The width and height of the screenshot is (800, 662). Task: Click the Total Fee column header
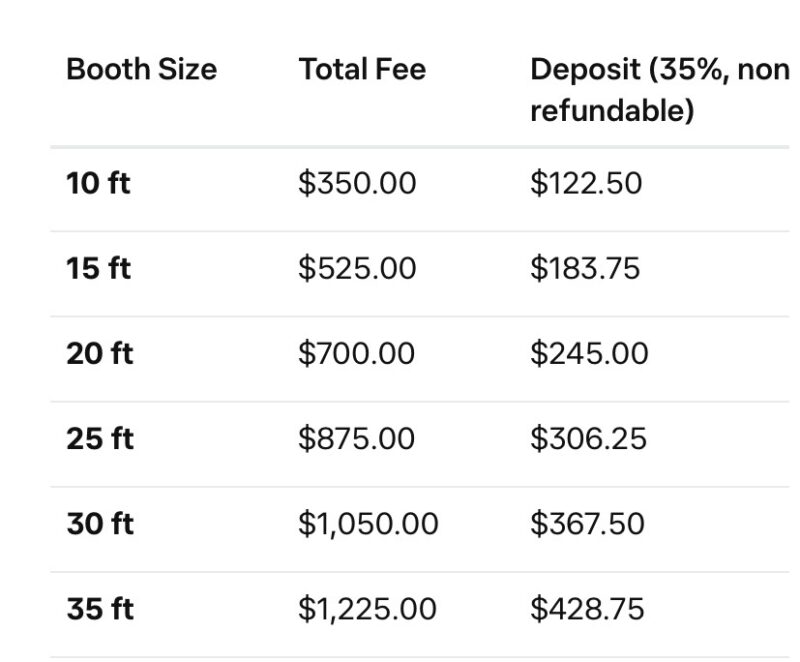pos(362,70)
